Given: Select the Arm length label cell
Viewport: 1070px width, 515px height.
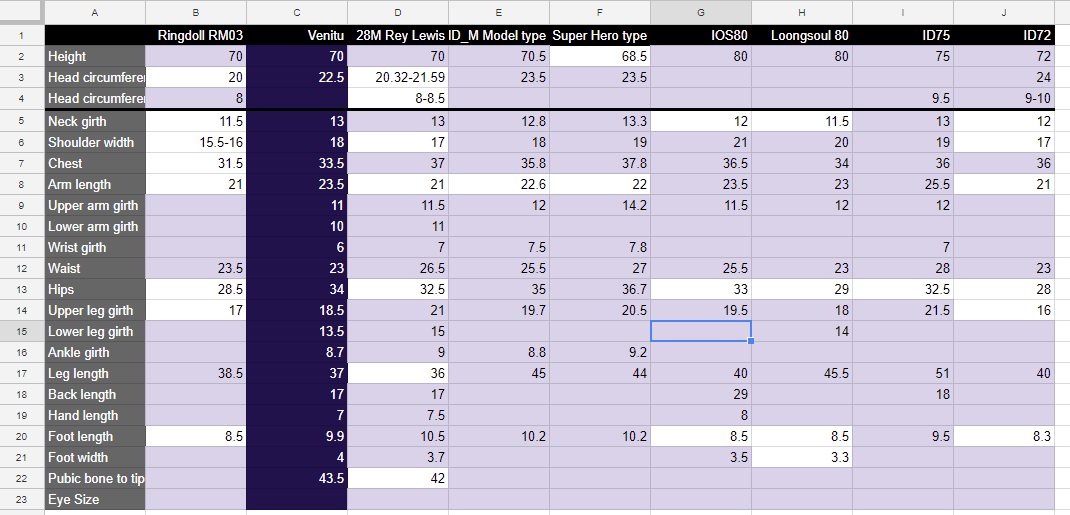Looking at the screenshot, I should [x=95, y=185].
